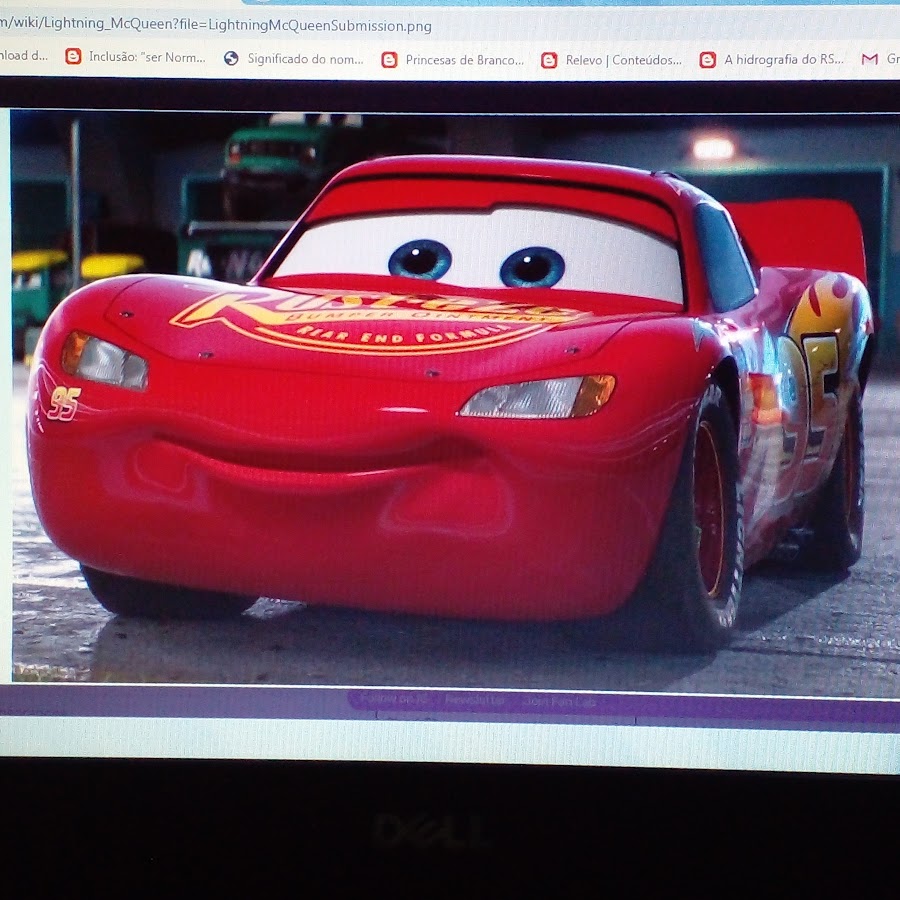The image size is (900, 900).
Task: Click the Follow on IG link in the purple footer
Action: pyautogui.click(x=394, y=699)
